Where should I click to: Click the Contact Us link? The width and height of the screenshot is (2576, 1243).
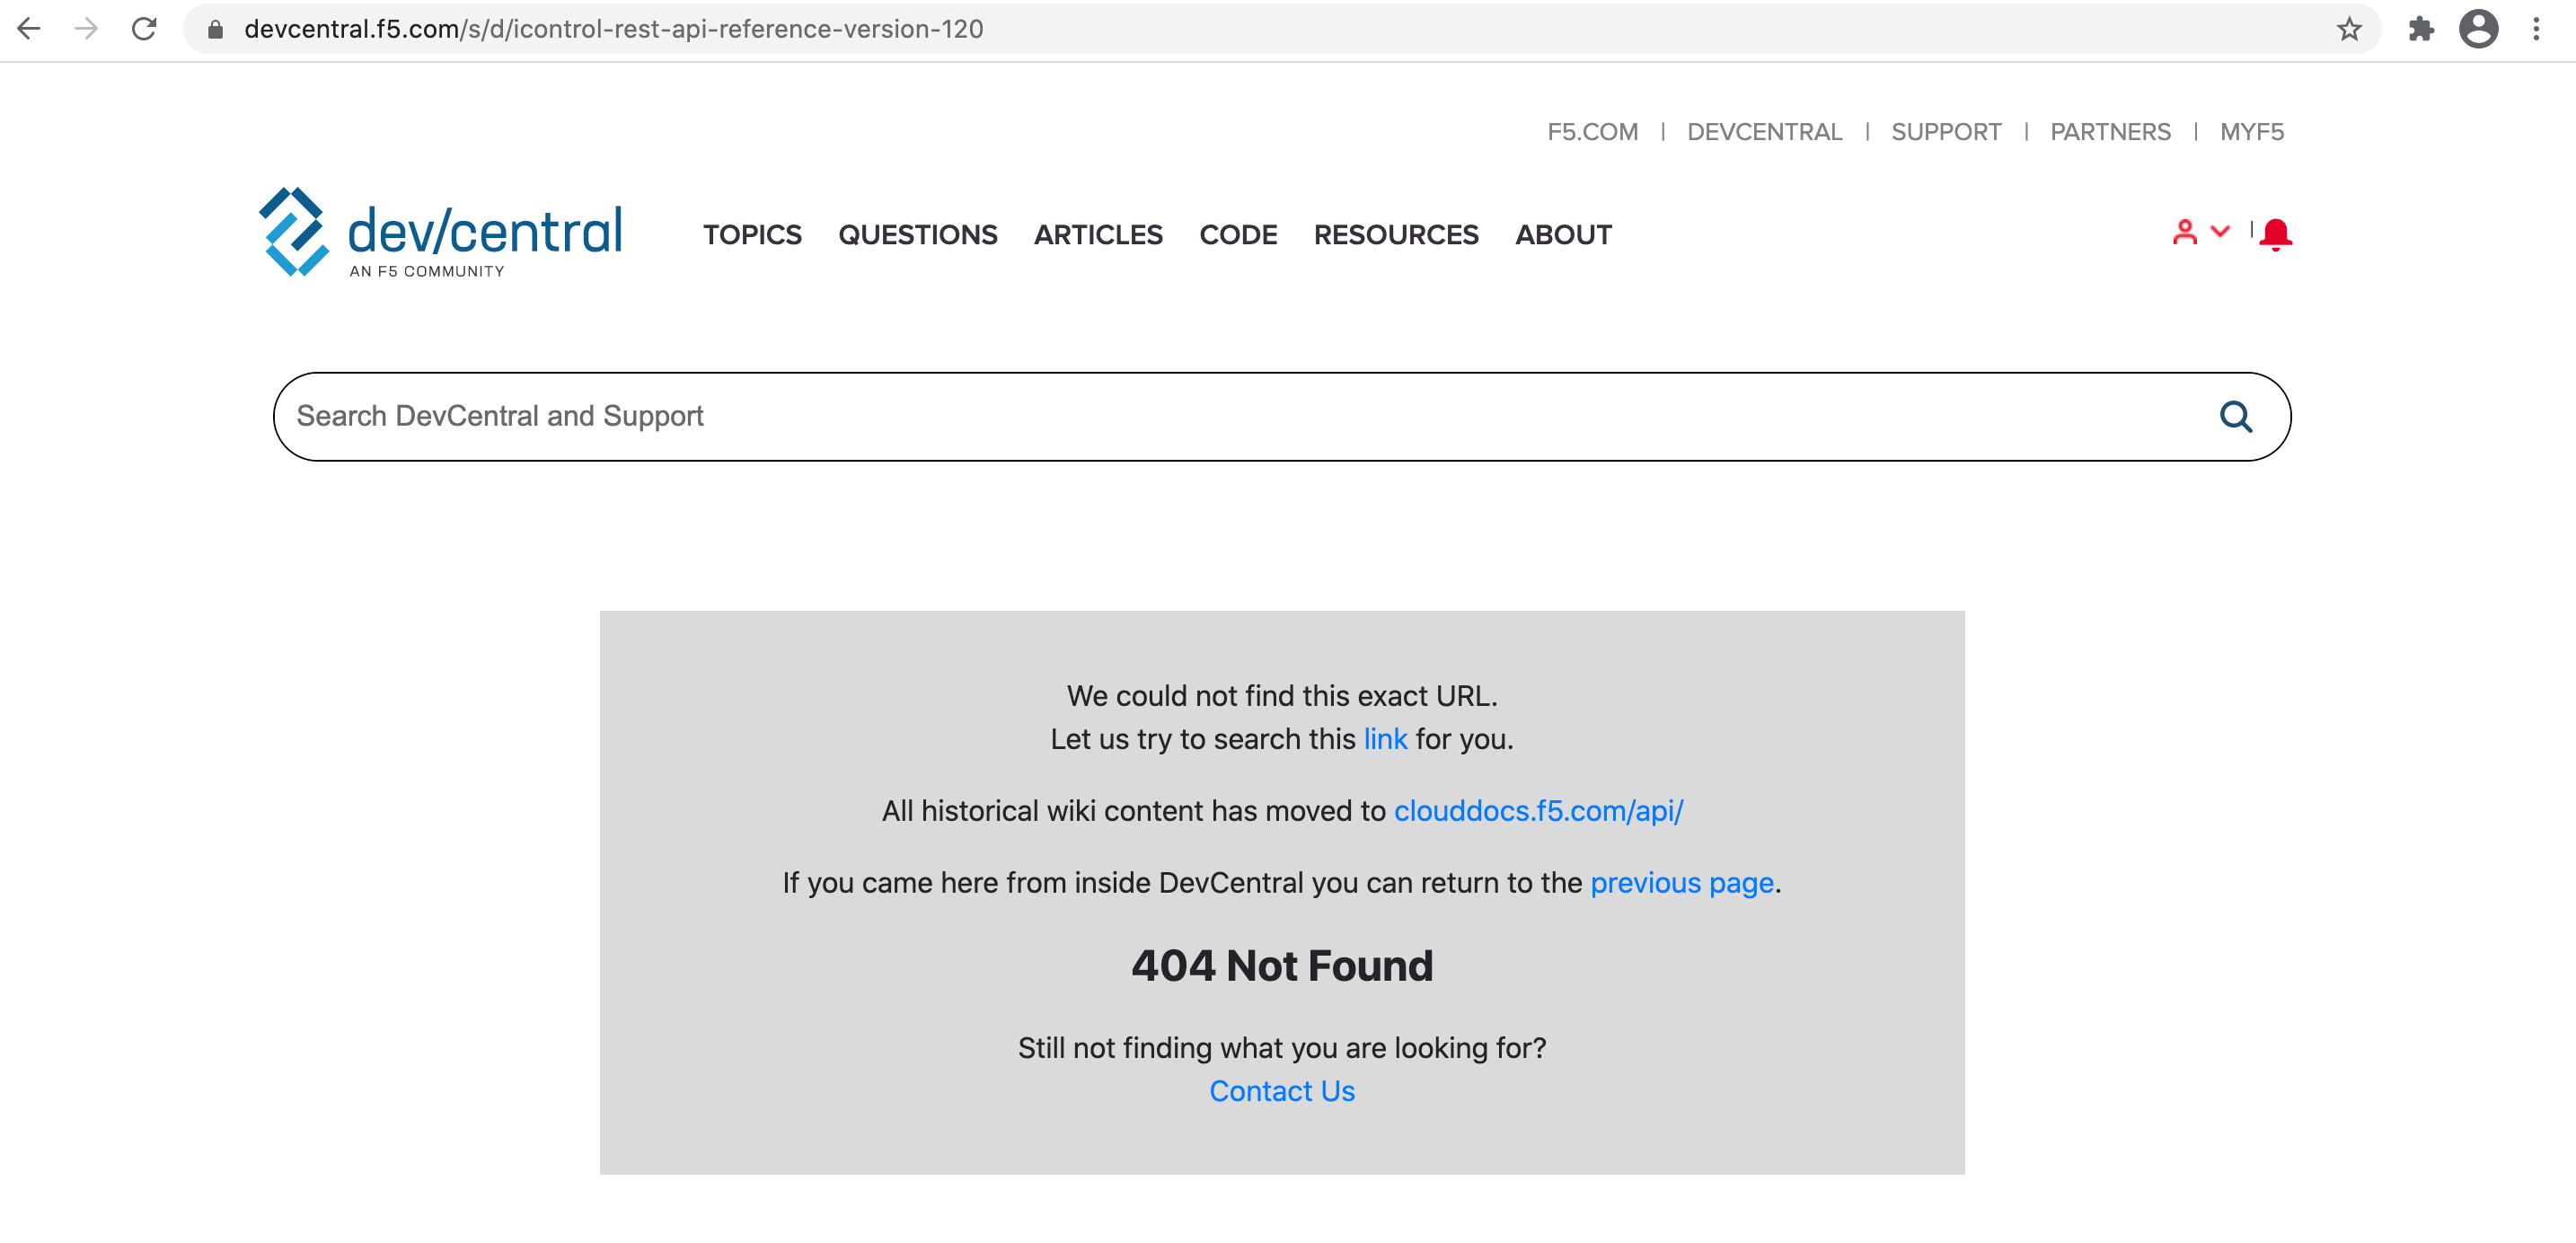1281,1091
